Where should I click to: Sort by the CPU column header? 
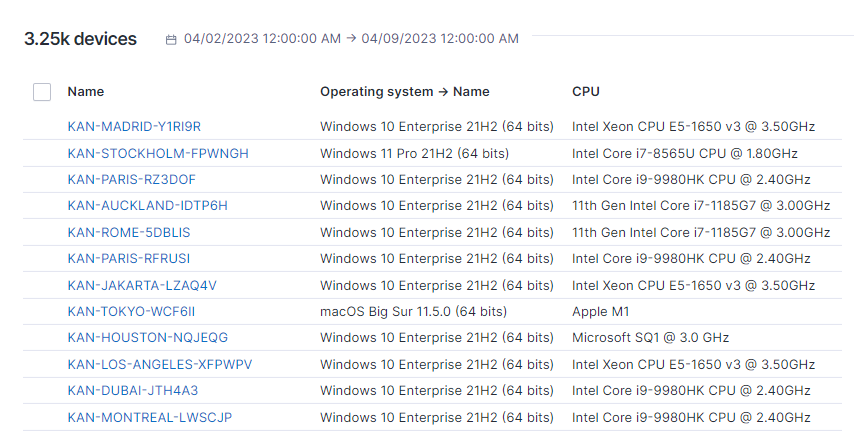(x=586, y=92)
